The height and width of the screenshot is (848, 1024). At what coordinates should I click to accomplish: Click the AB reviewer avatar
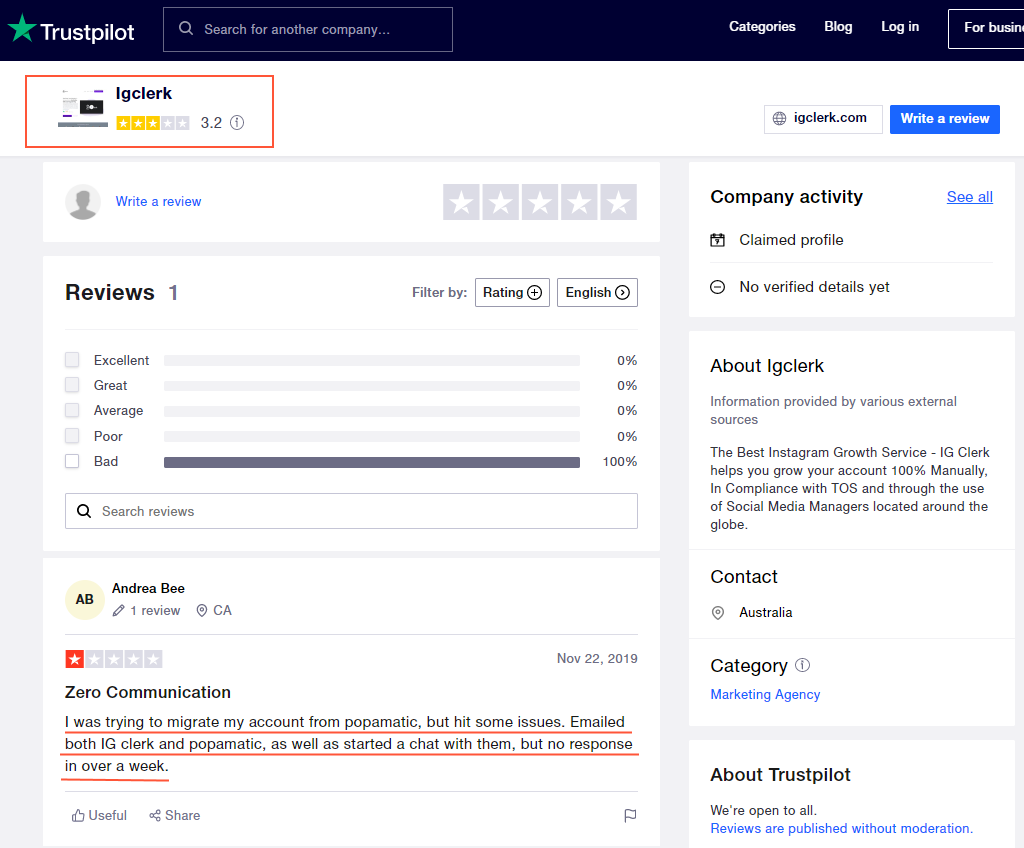85,599
